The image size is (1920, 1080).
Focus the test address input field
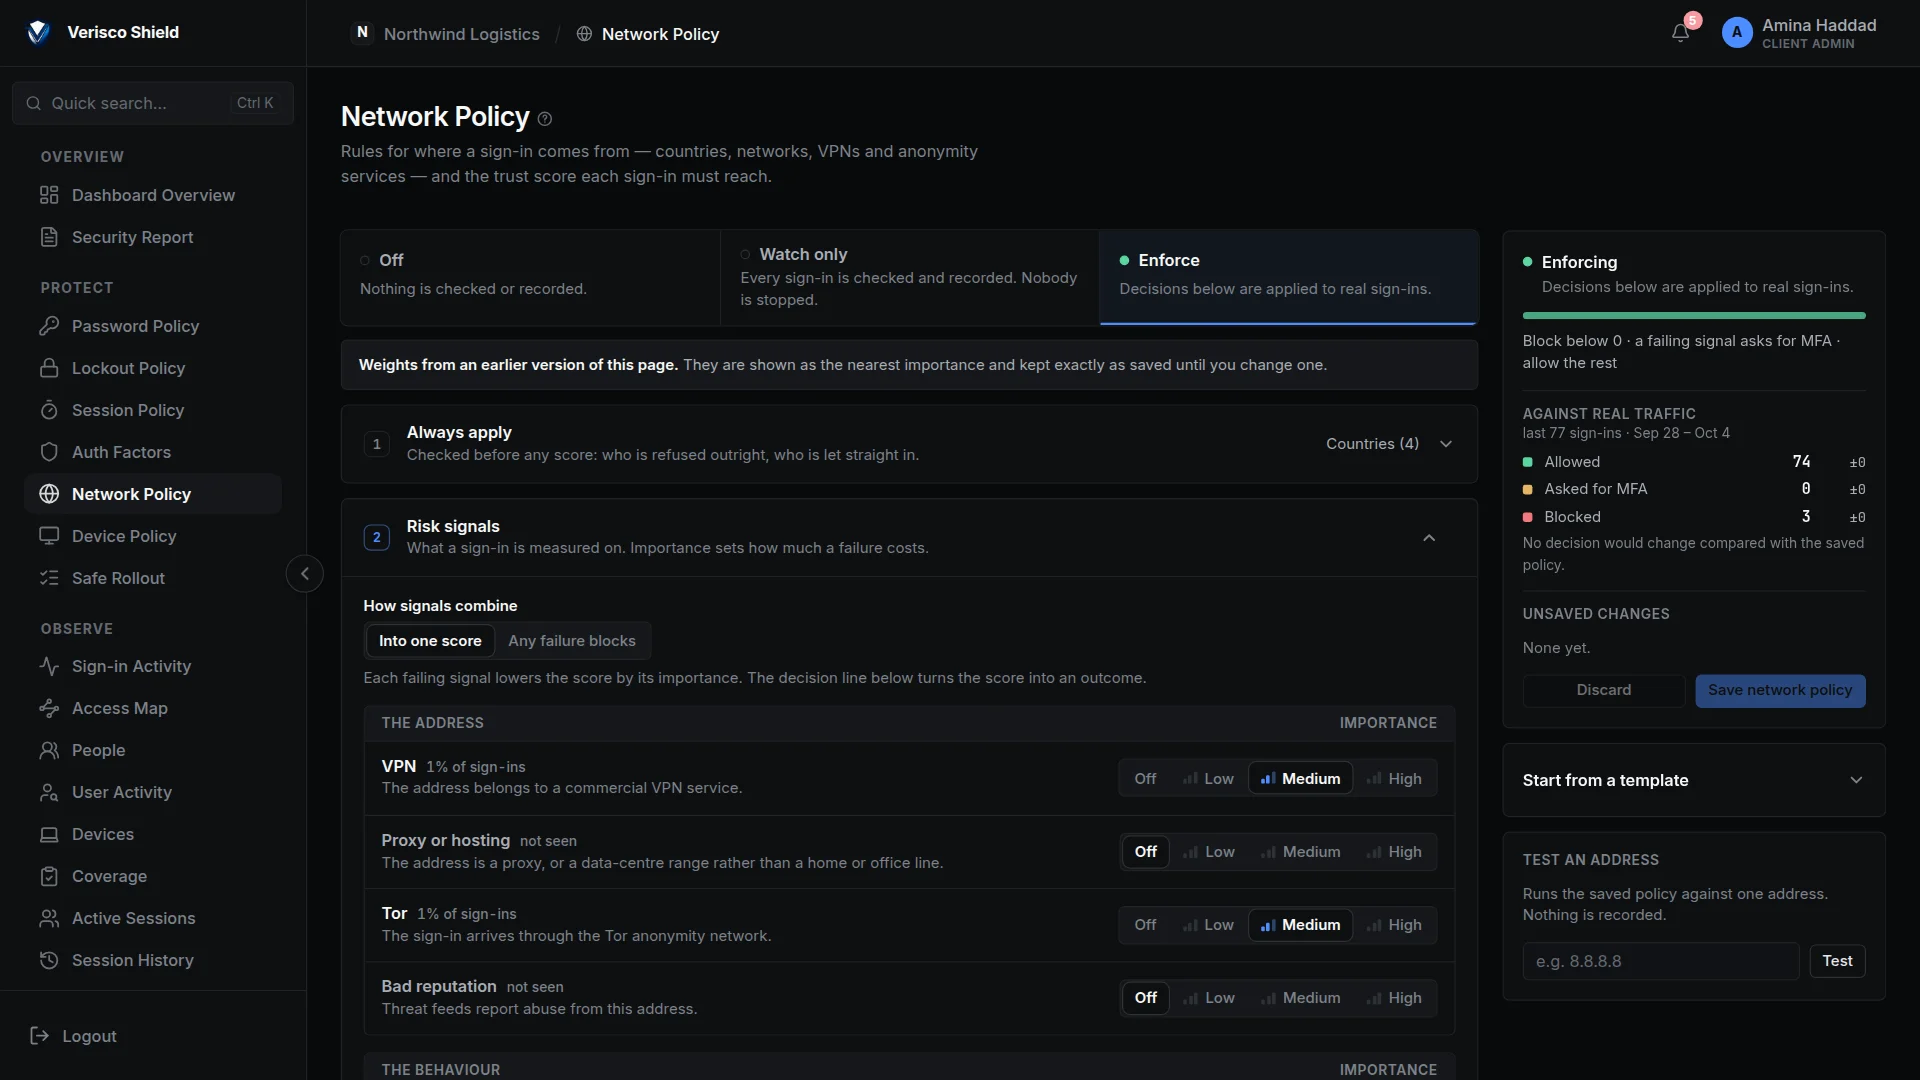[x=1661, y=961]
